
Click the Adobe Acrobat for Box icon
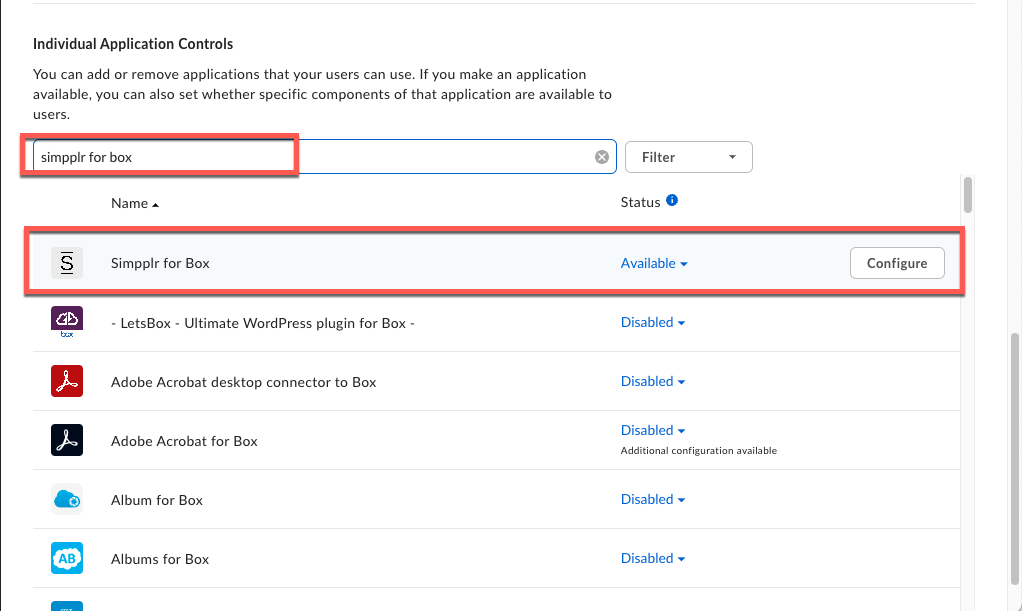point(67,440)
